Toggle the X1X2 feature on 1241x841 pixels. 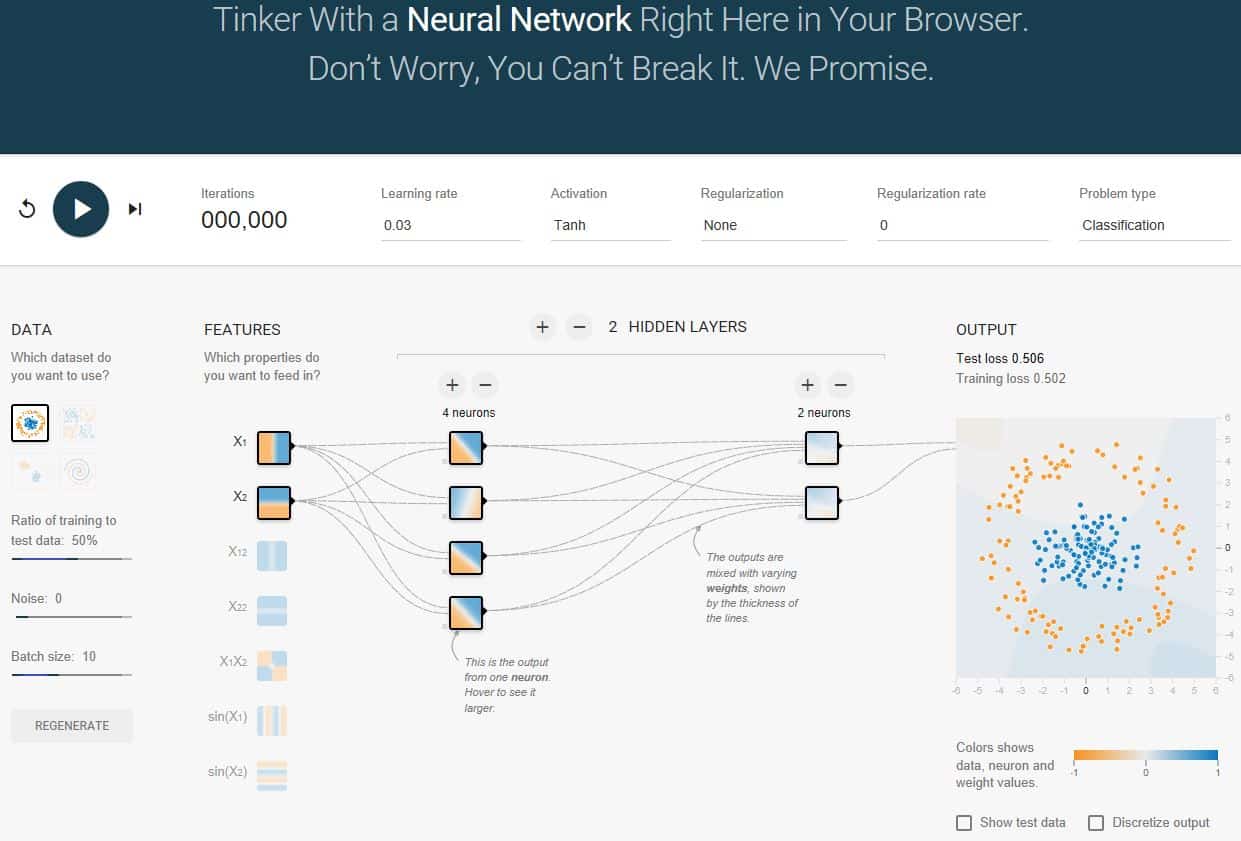pyautogui.click(x=271, y=666)
